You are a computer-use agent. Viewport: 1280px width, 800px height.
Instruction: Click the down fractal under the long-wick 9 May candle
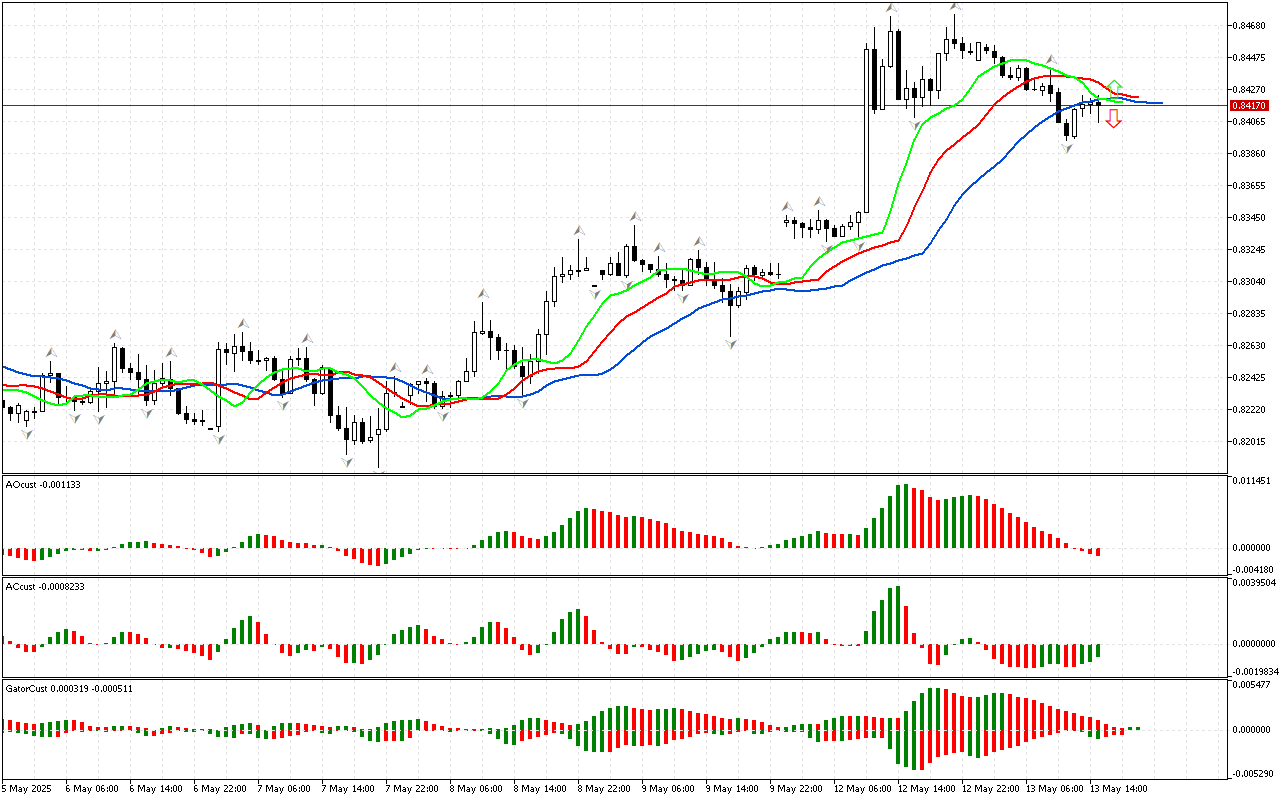click(x=731, y=343)
